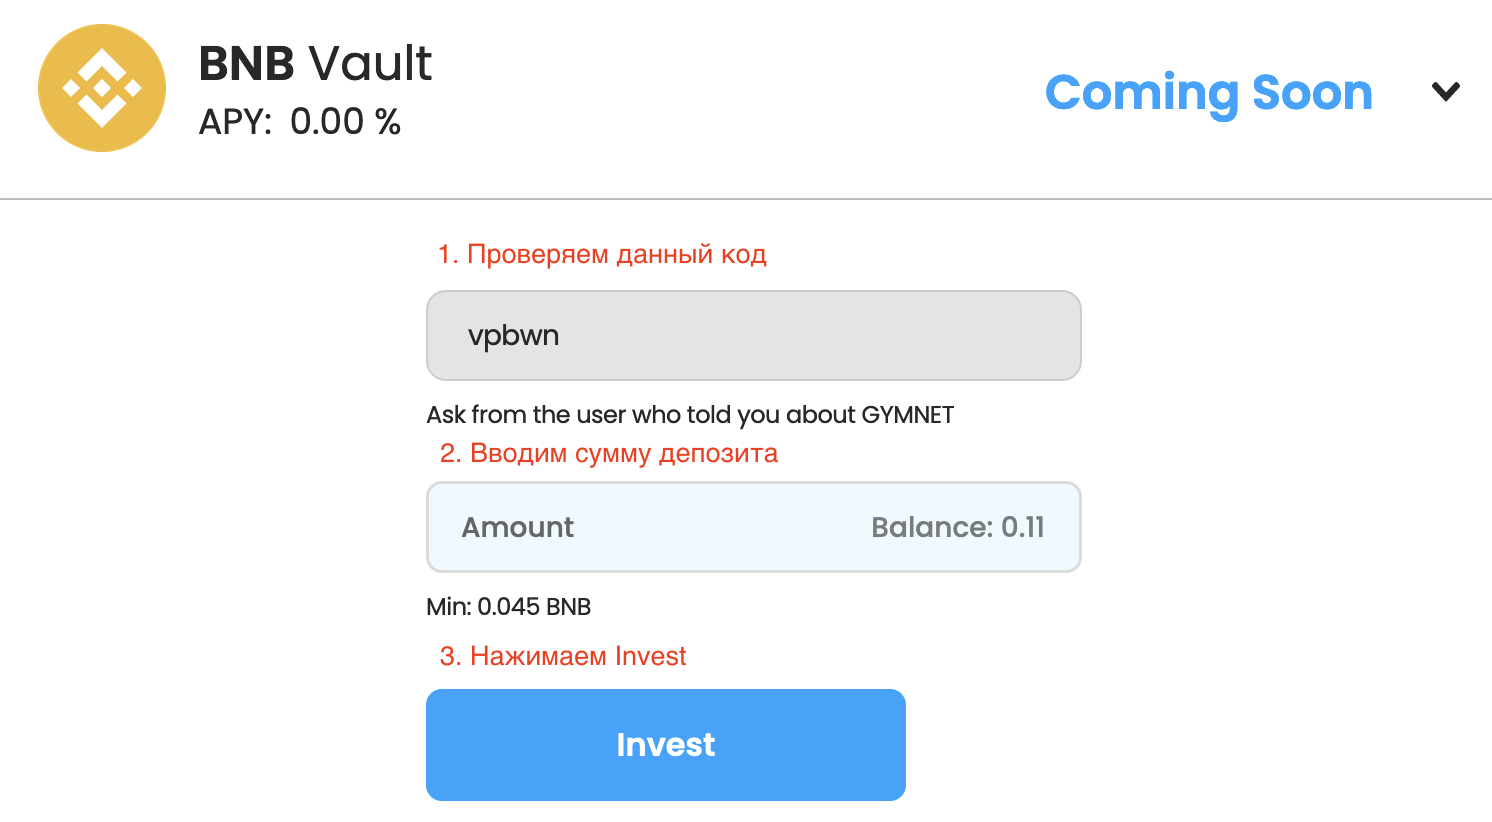
Task: Focus the referral code field containing vpbwn
Action: pyautogui.click(x=753, y=335)
